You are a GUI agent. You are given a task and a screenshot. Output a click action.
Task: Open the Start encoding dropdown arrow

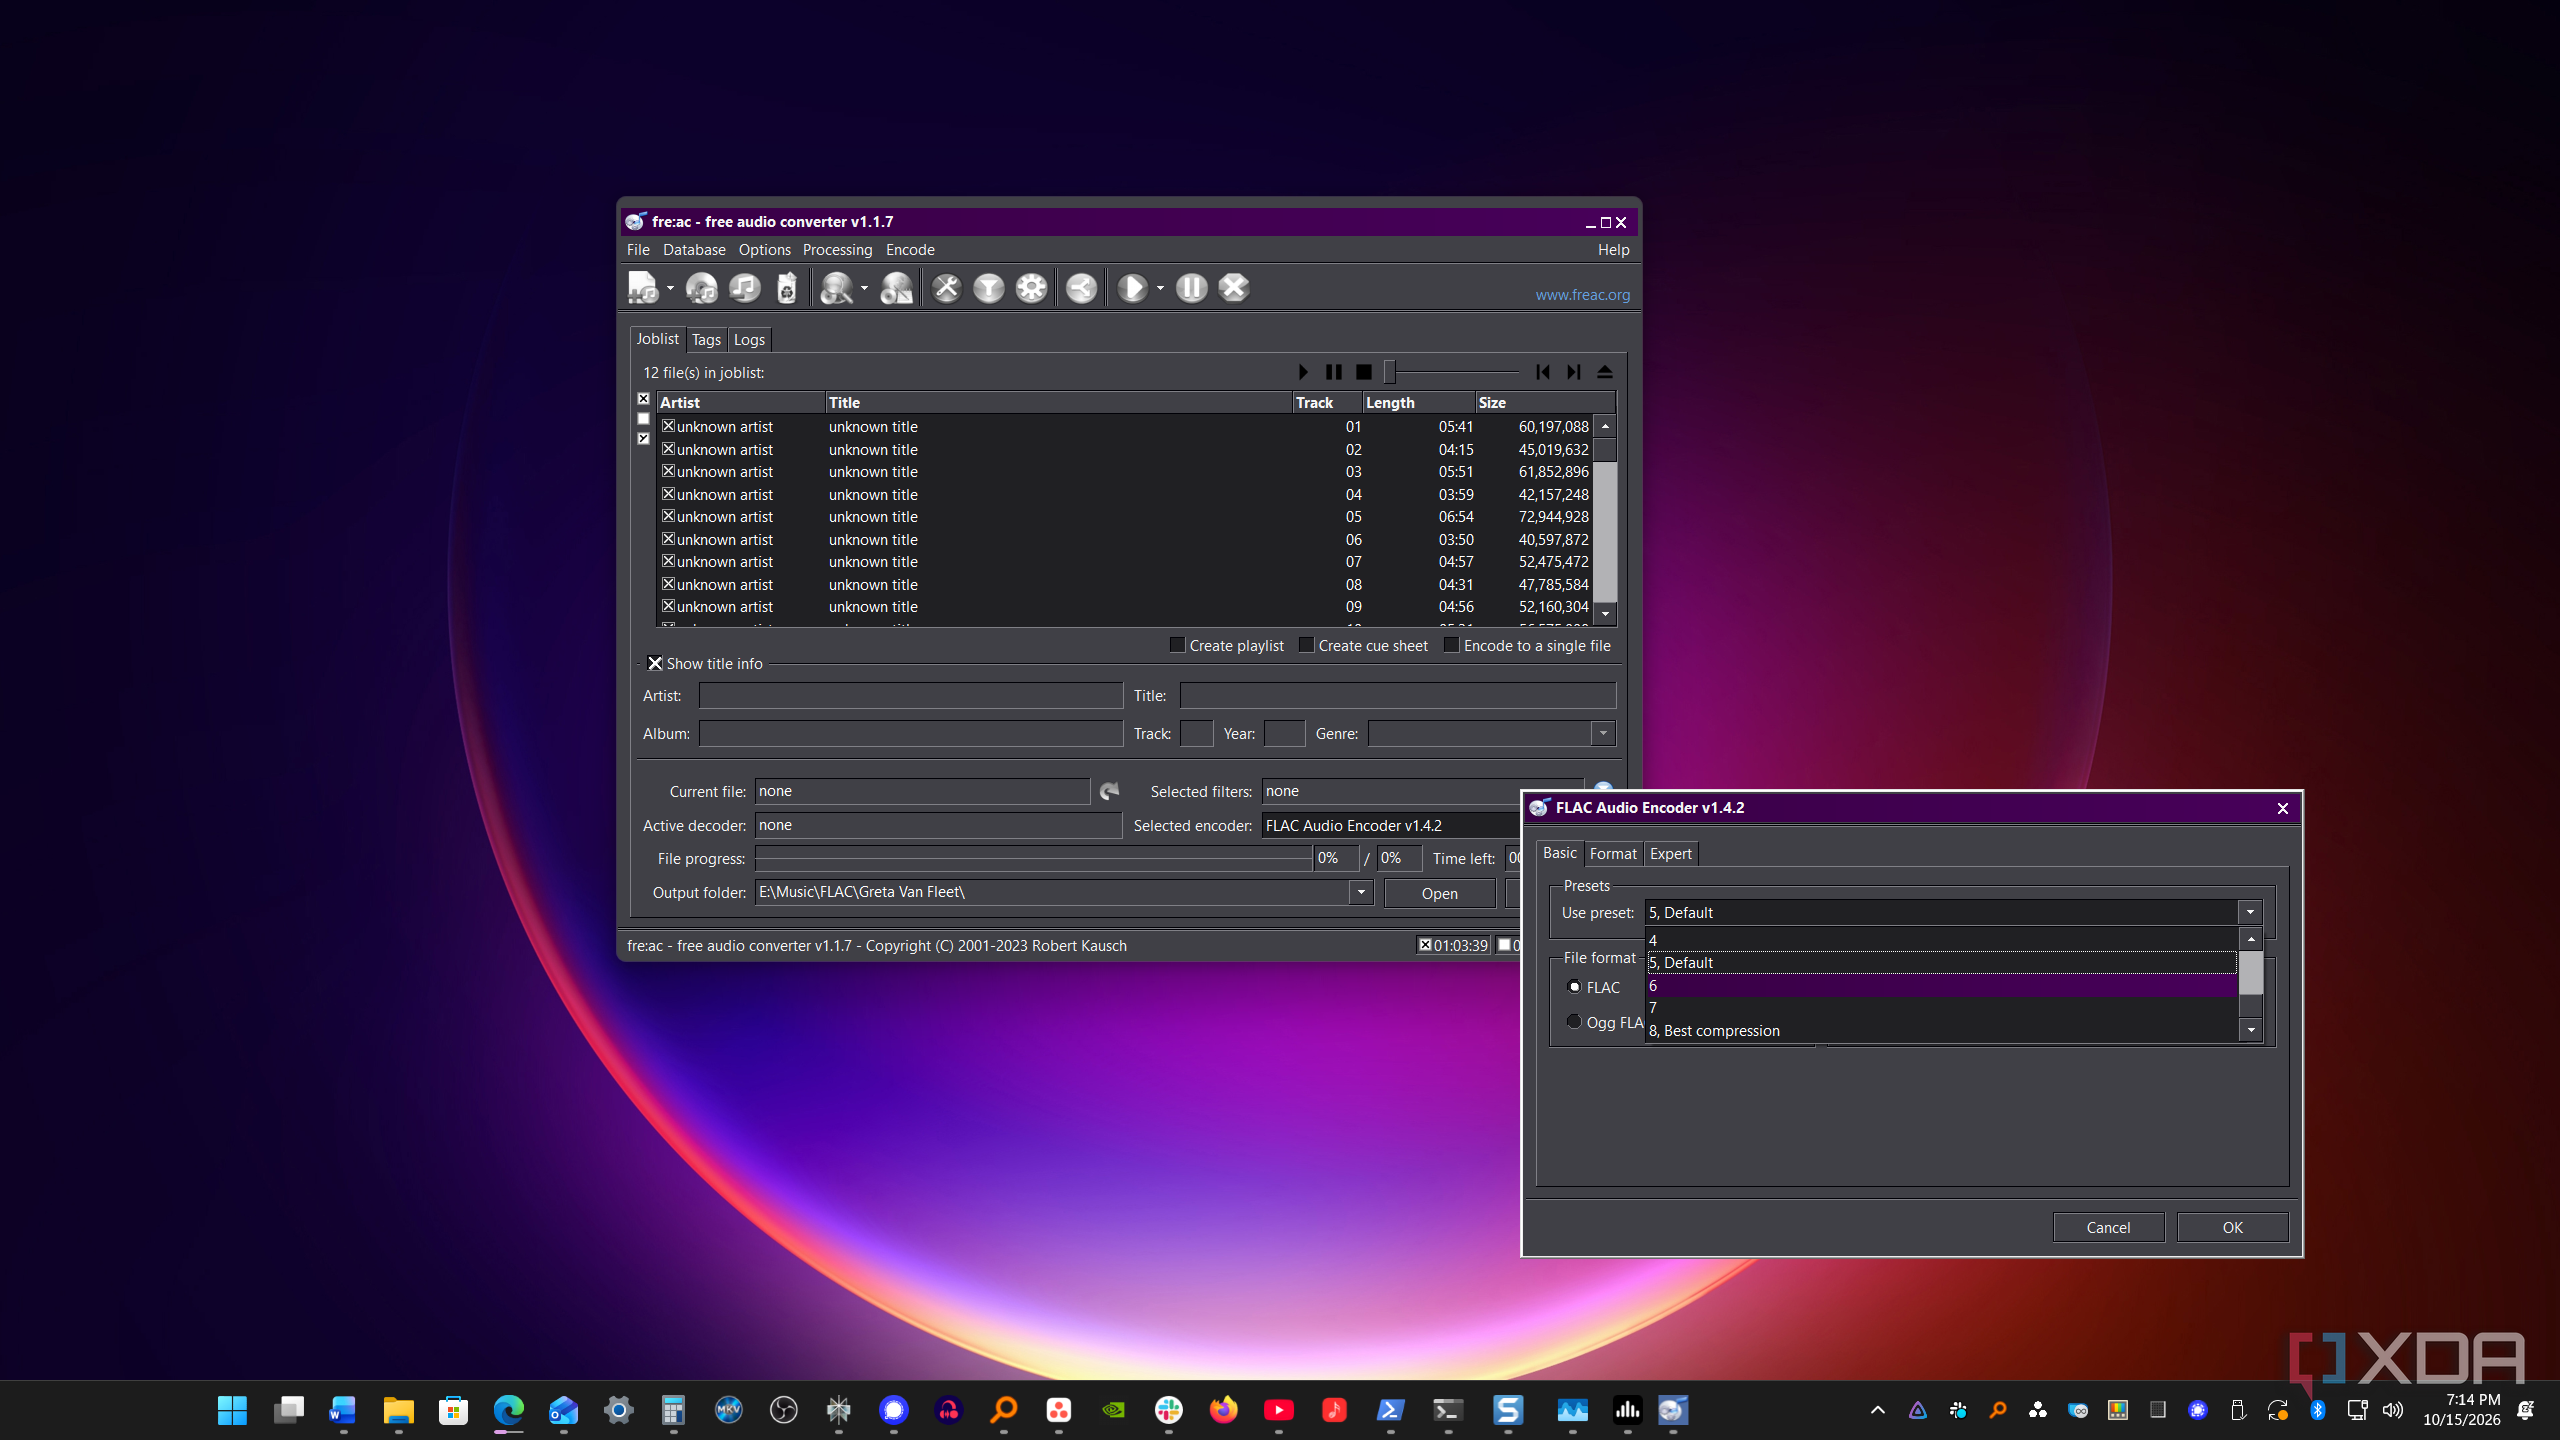pos(1160,288)
